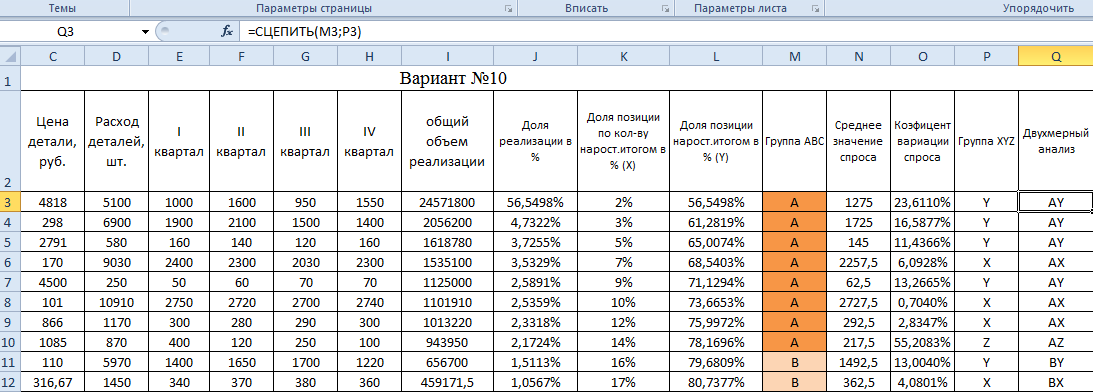This screenshot has height=392, width=1093.
Task: Open Параметры страницы dialog launcher
Action: coord(508,9)
